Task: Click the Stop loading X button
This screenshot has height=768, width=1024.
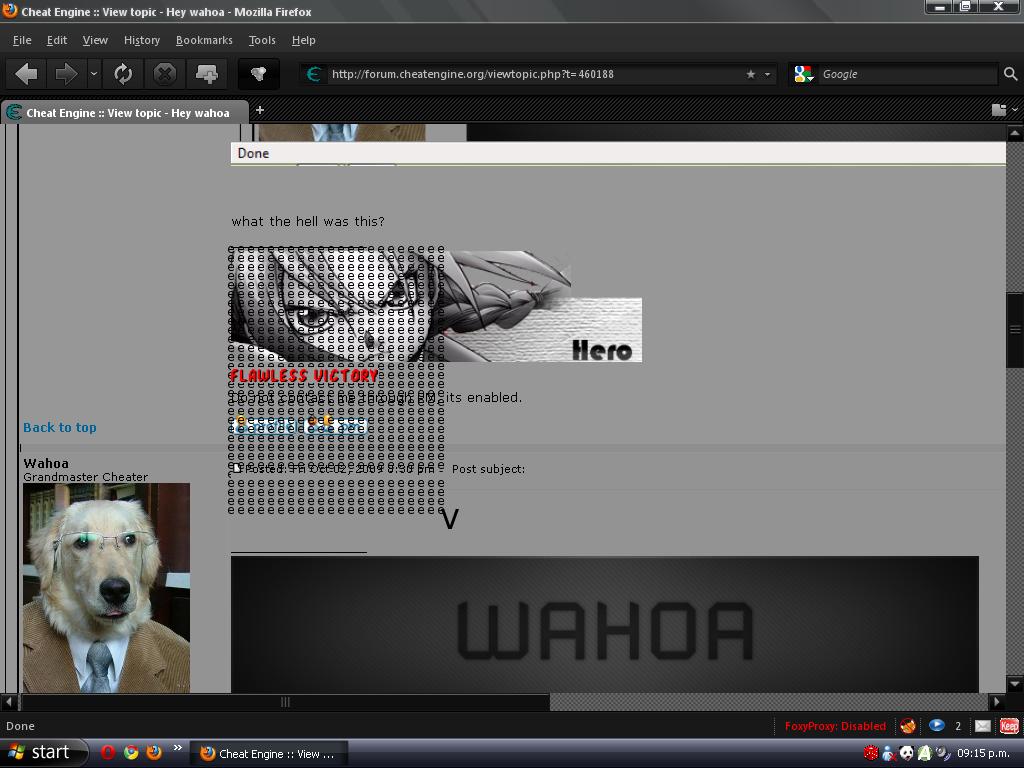Action: pos(165,74)
